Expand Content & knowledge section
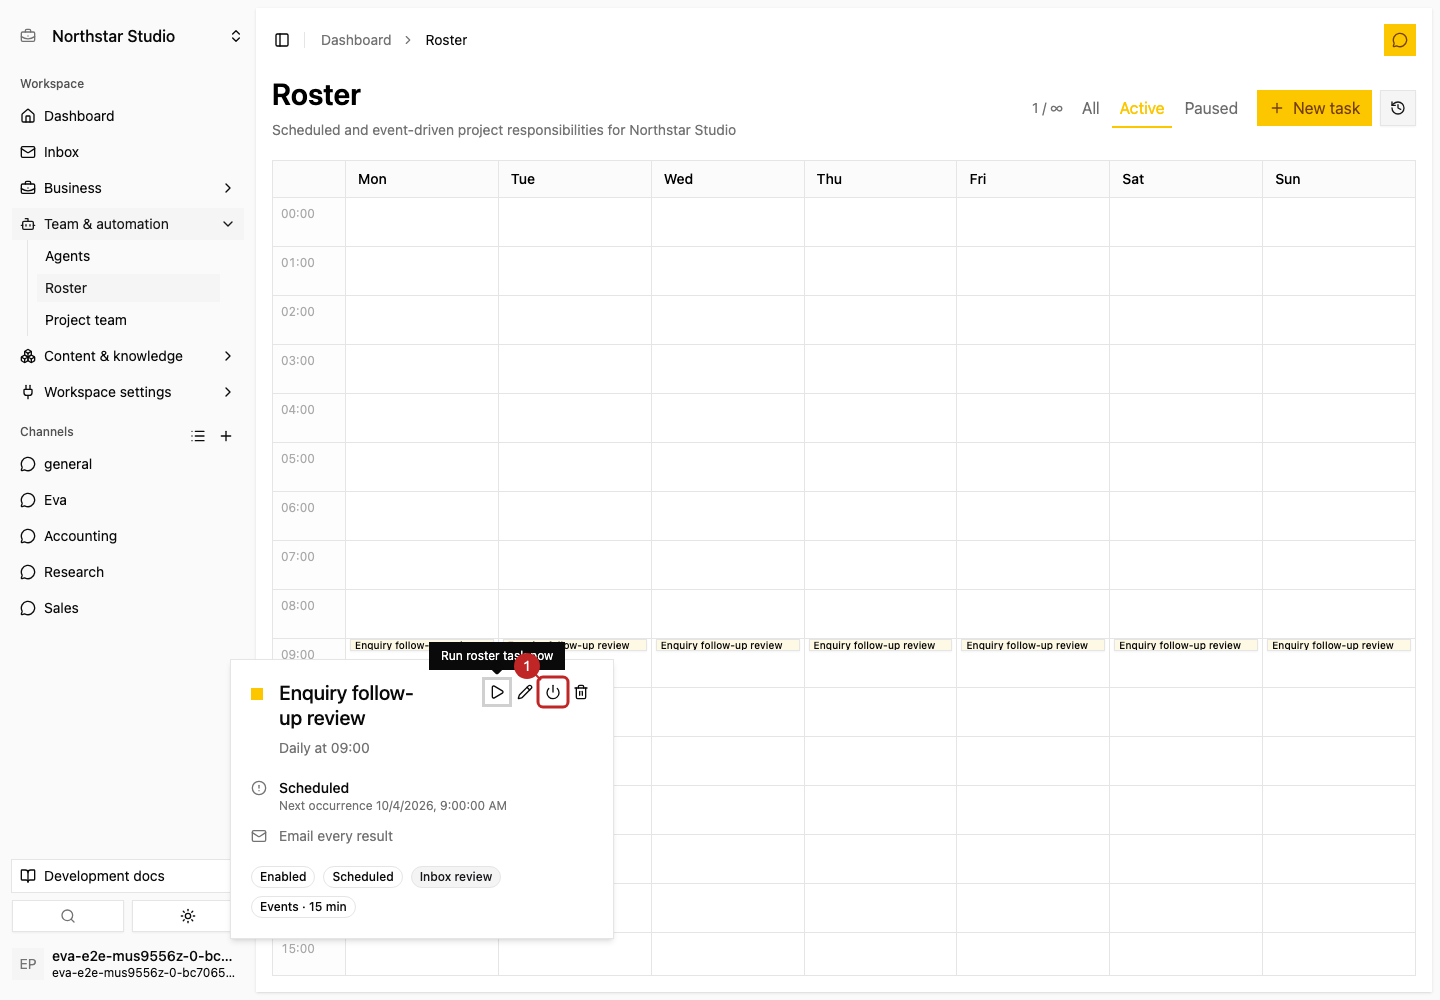Viewport: 1440px width, 1000px height. tap(128, 356)
